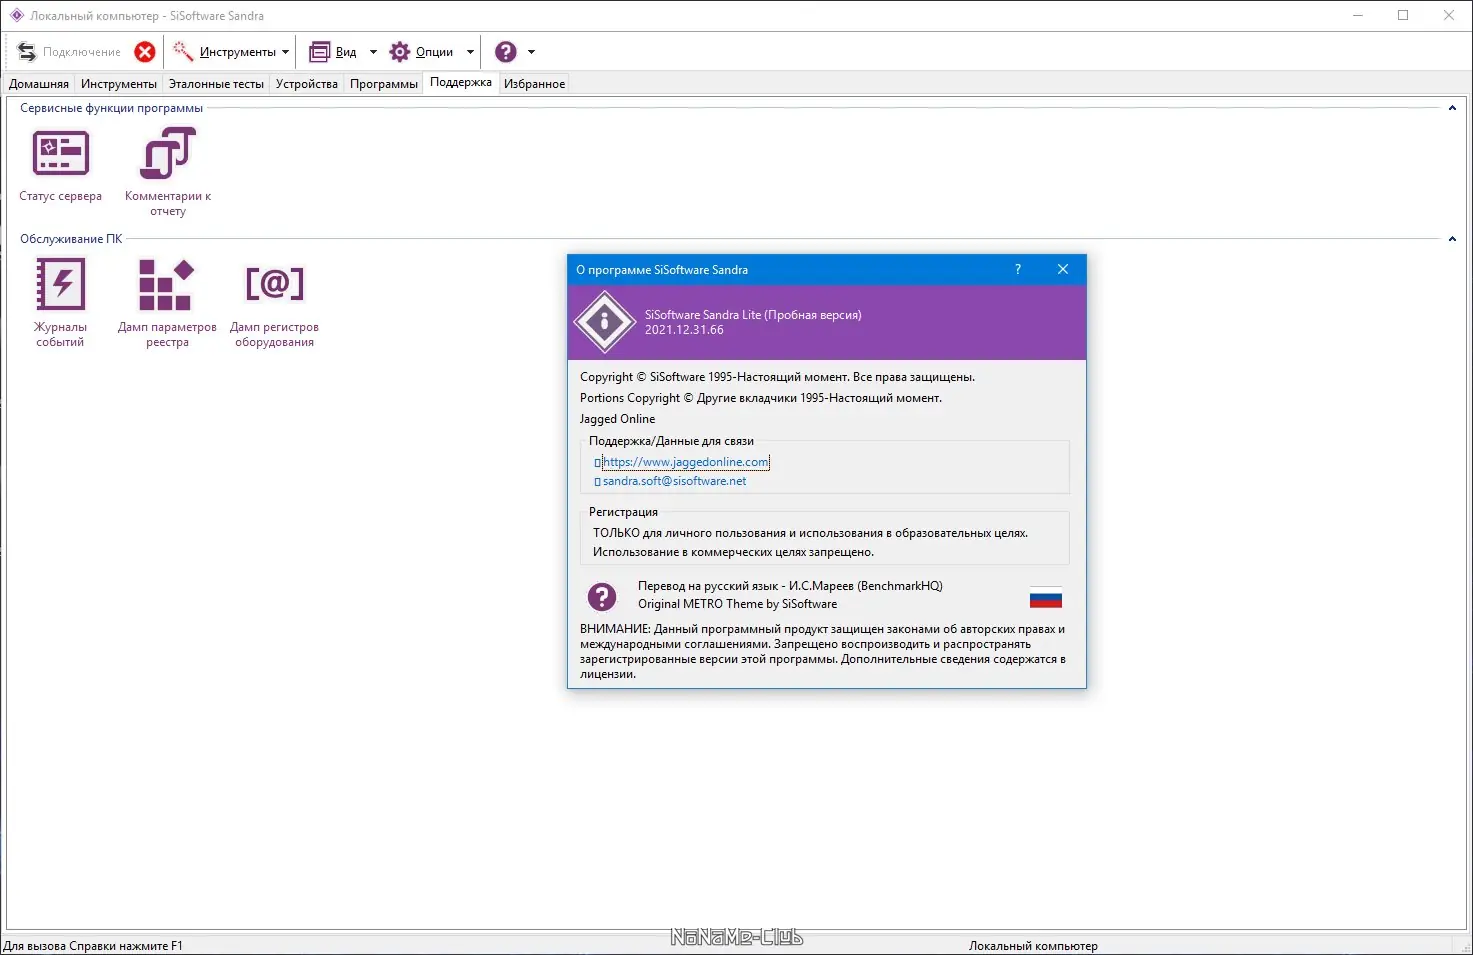1473x955 pixels.
Task: Open the help button dropdown arrow
Action: 531,52
